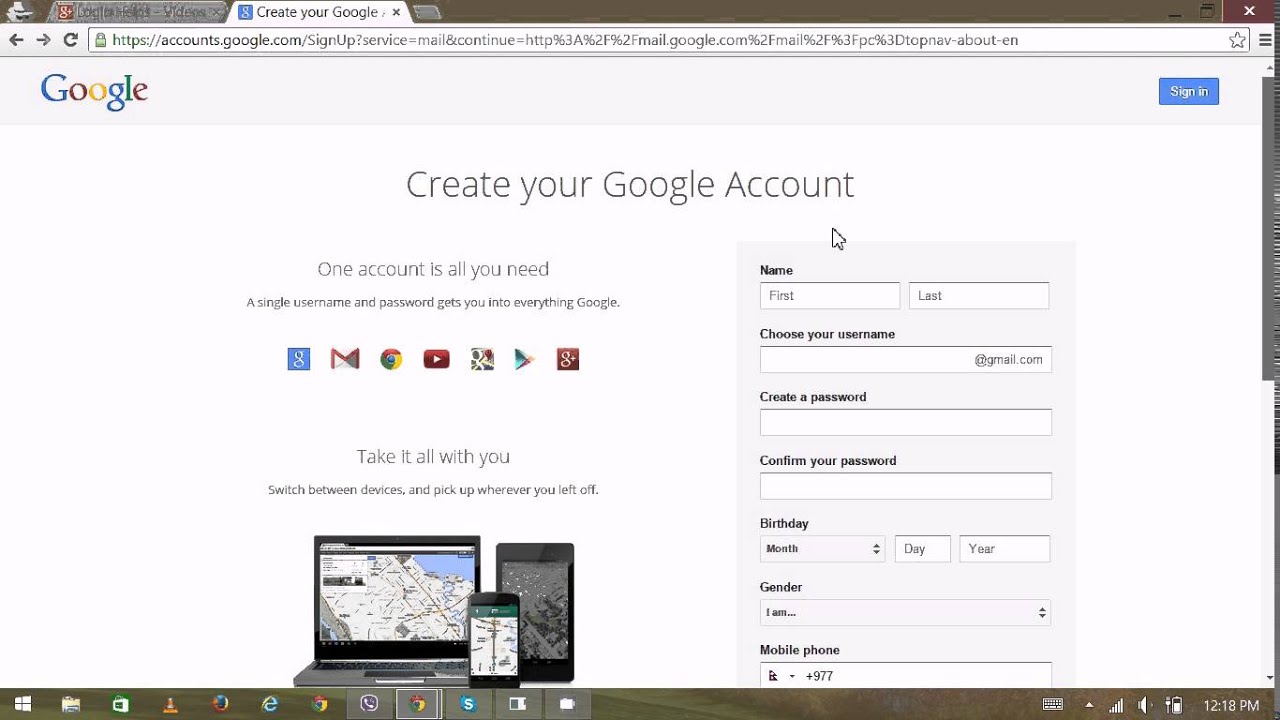Open the volume speaker tray icon

[1145, 705]
